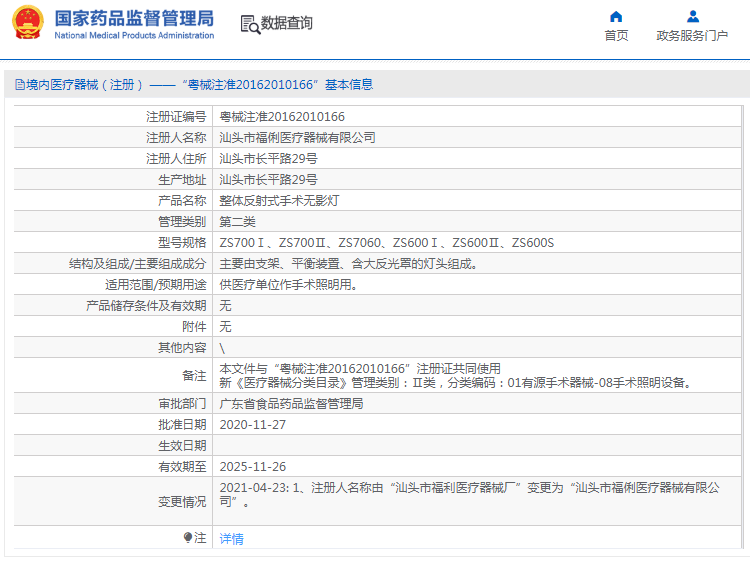750x563 pixels.
Task: Select registration number 粤械注准20162010166 value
Action: point(282,117)
